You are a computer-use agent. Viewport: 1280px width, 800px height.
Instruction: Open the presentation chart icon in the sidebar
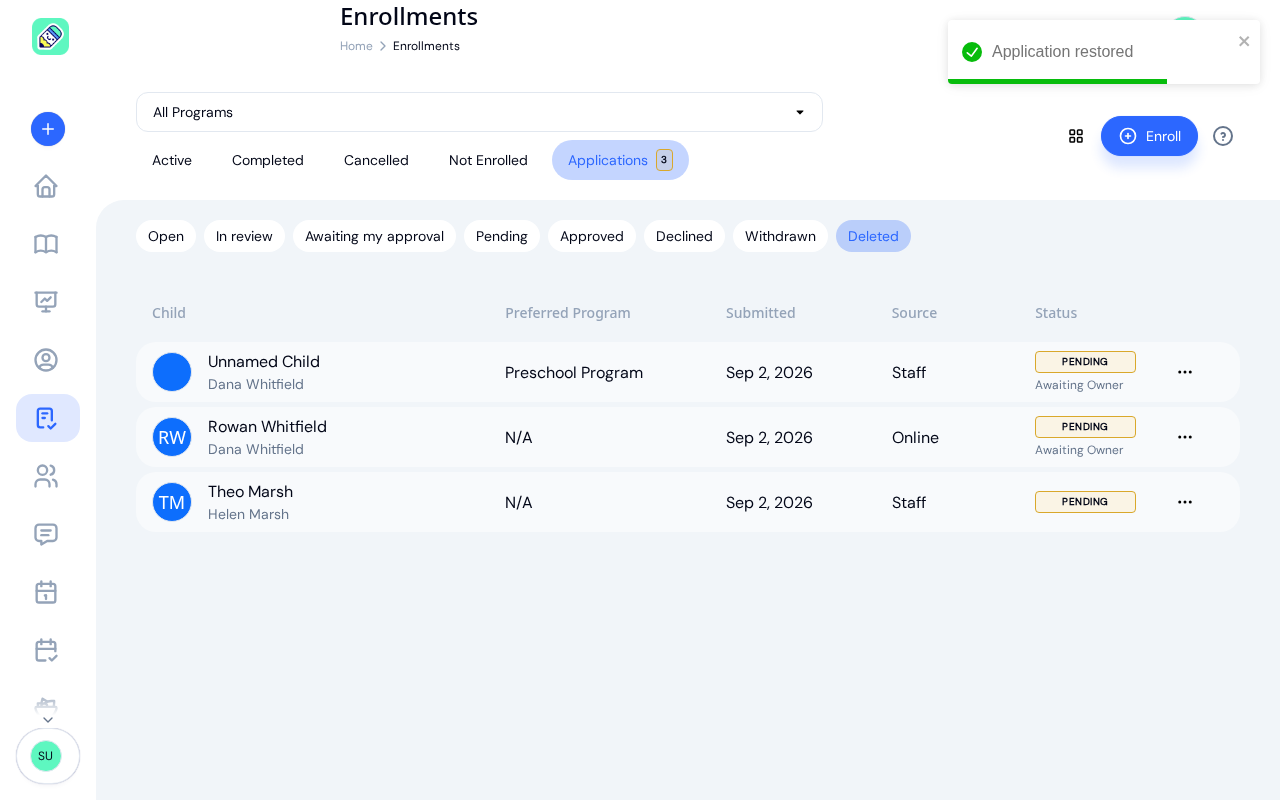click(x=46, y=302)
